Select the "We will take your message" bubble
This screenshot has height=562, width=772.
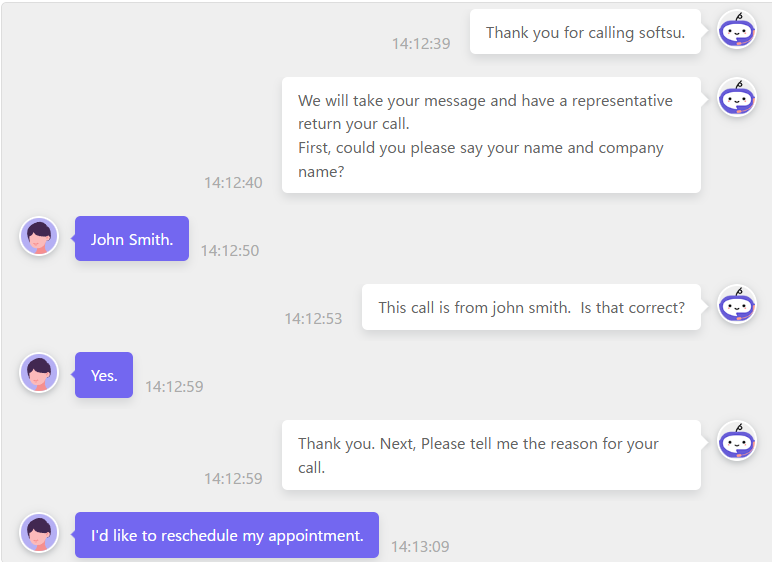pos(491,135)
